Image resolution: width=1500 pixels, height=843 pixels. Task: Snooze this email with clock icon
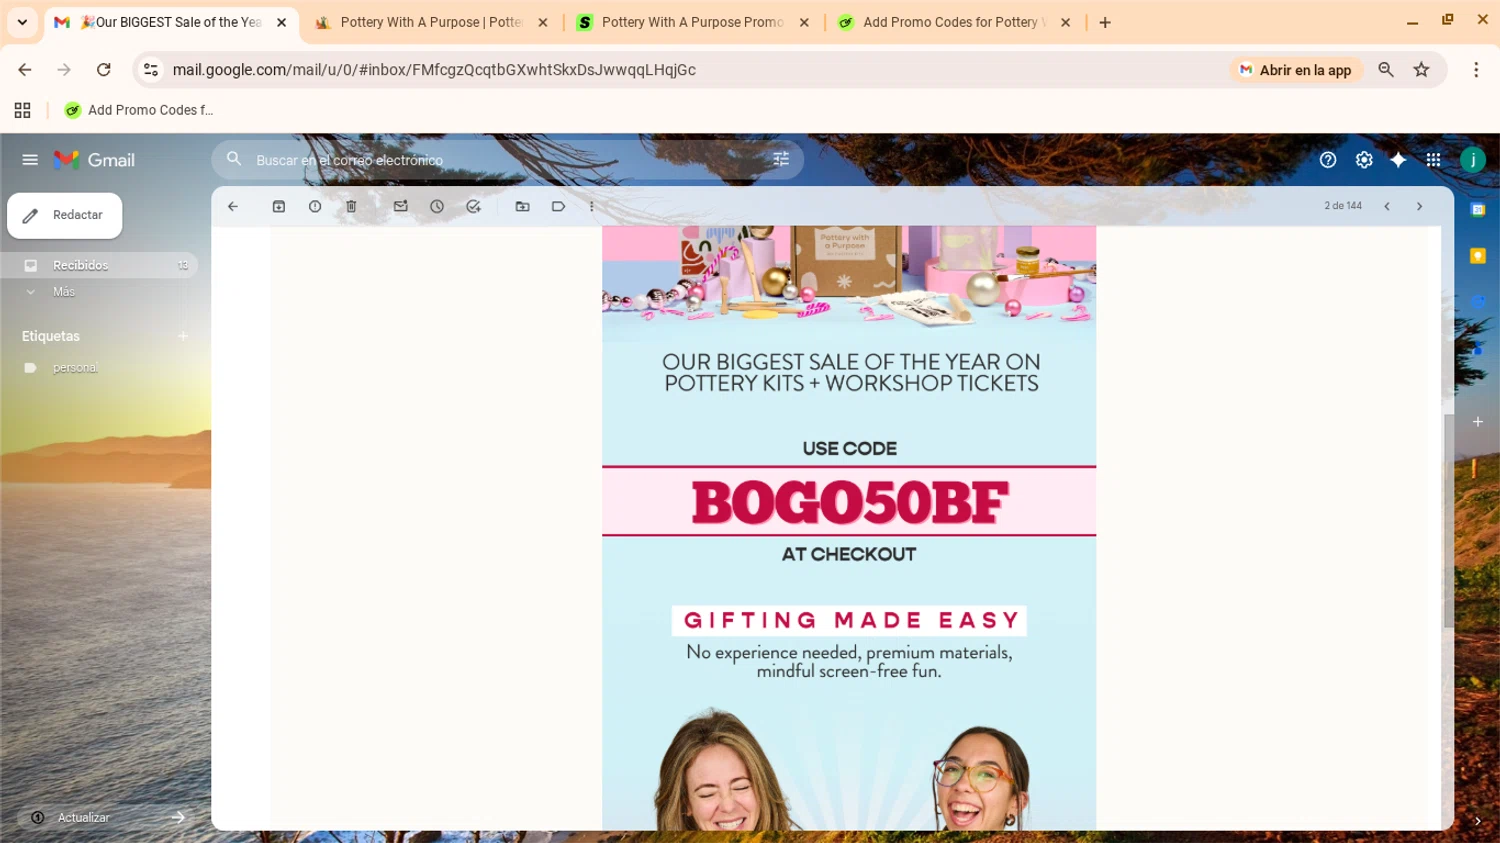[x=437, y=206]
